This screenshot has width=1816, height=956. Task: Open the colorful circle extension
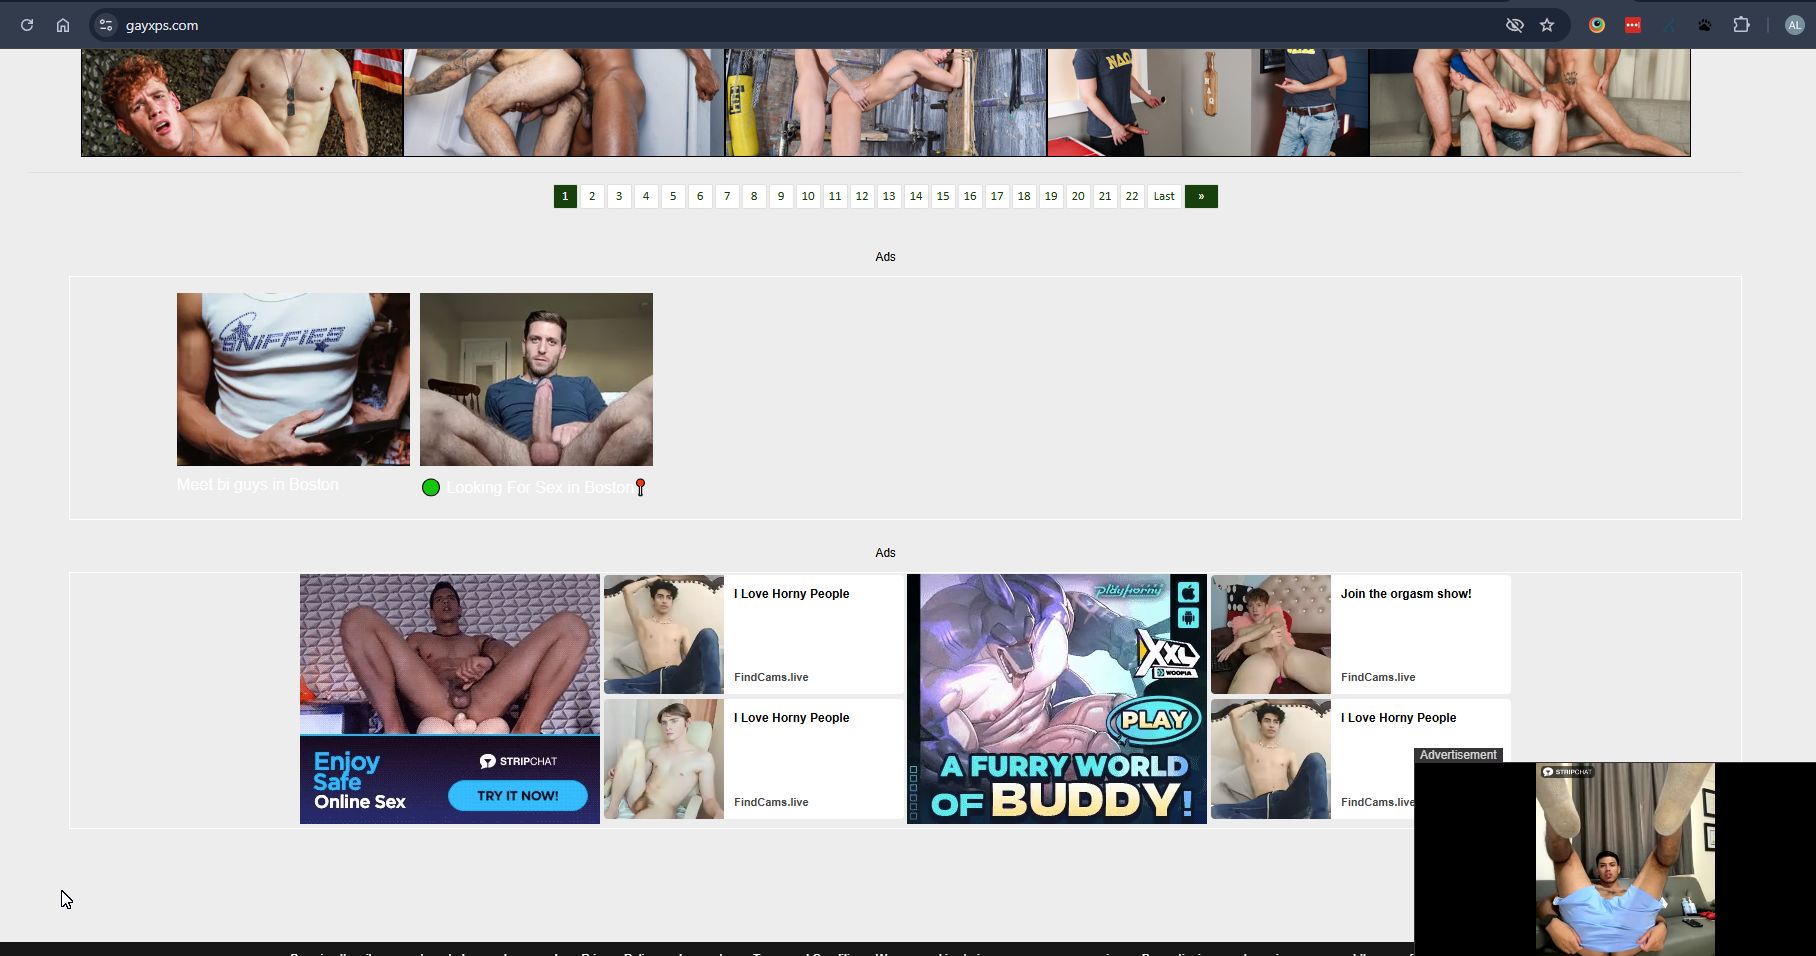click(1597, 25)
